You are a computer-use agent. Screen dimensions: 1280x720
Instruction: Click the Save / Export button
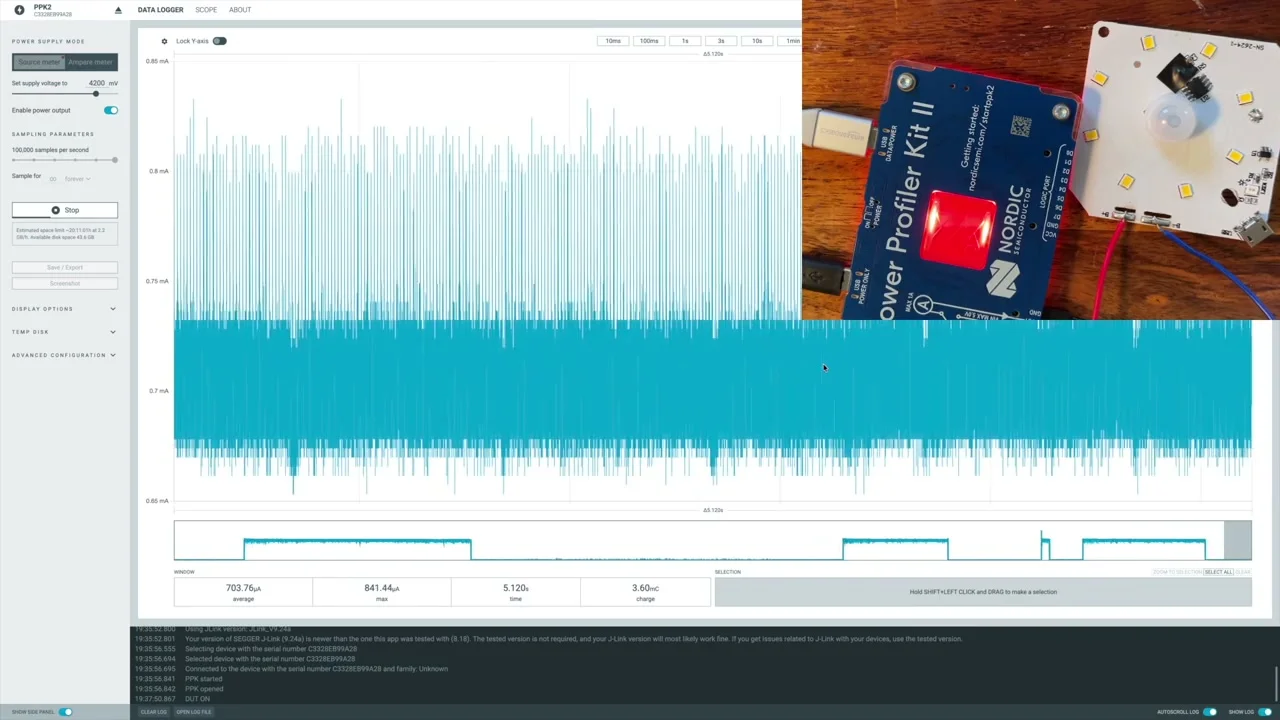pos(65,267)
